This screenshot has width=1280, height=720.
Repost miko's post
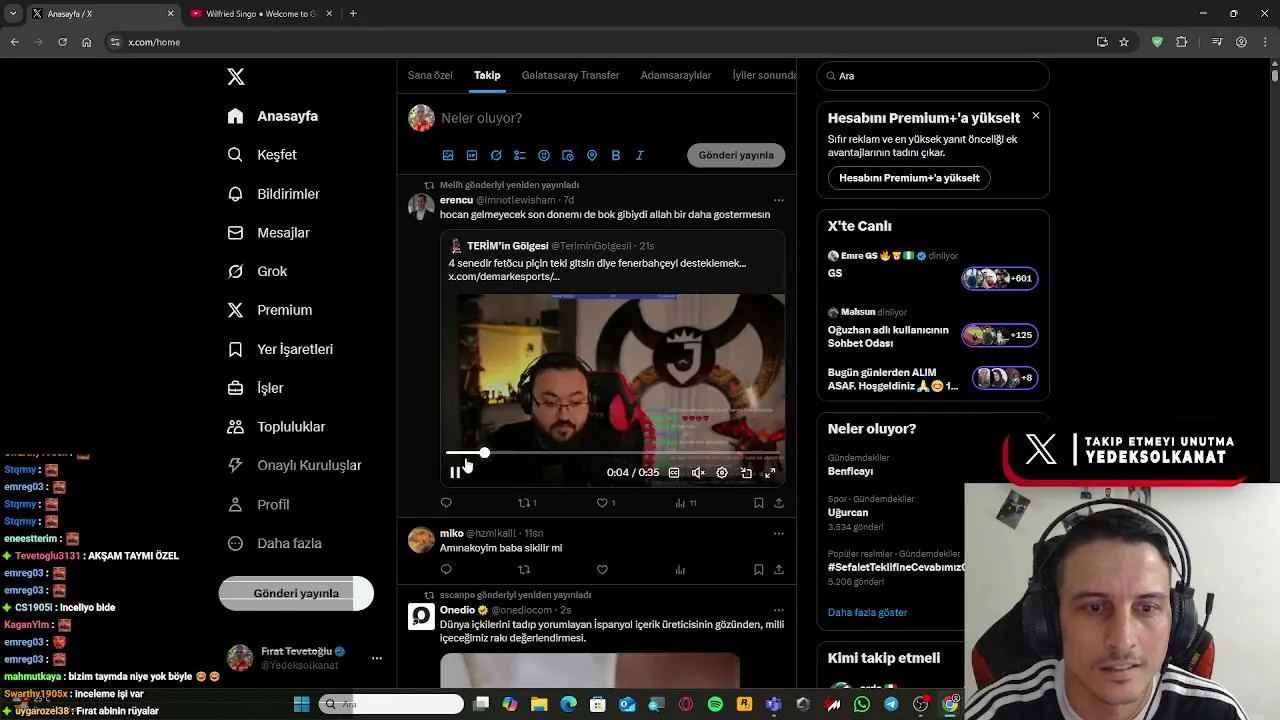(x=524, y=569)
